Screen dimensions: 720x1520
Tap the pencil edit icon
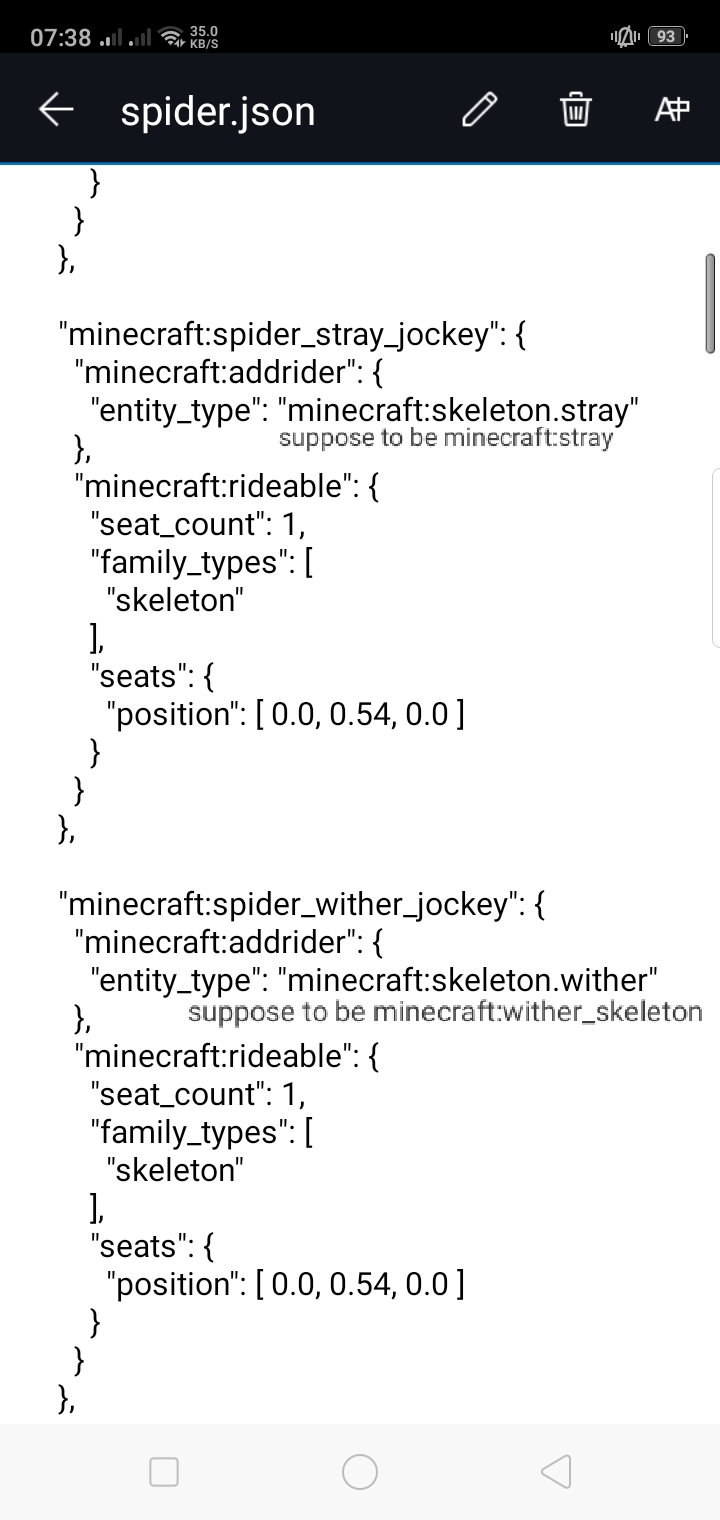coord(480,110)
